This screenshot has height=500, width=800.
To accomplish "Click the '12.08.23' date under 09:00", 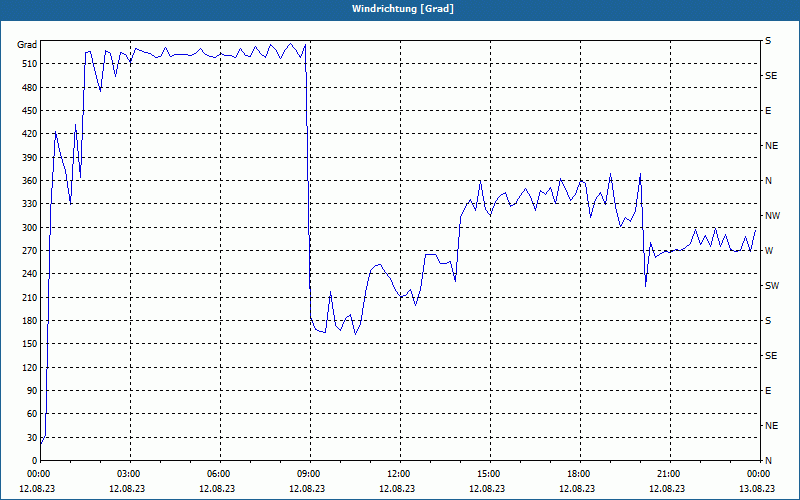I will (x=307, y=488).
